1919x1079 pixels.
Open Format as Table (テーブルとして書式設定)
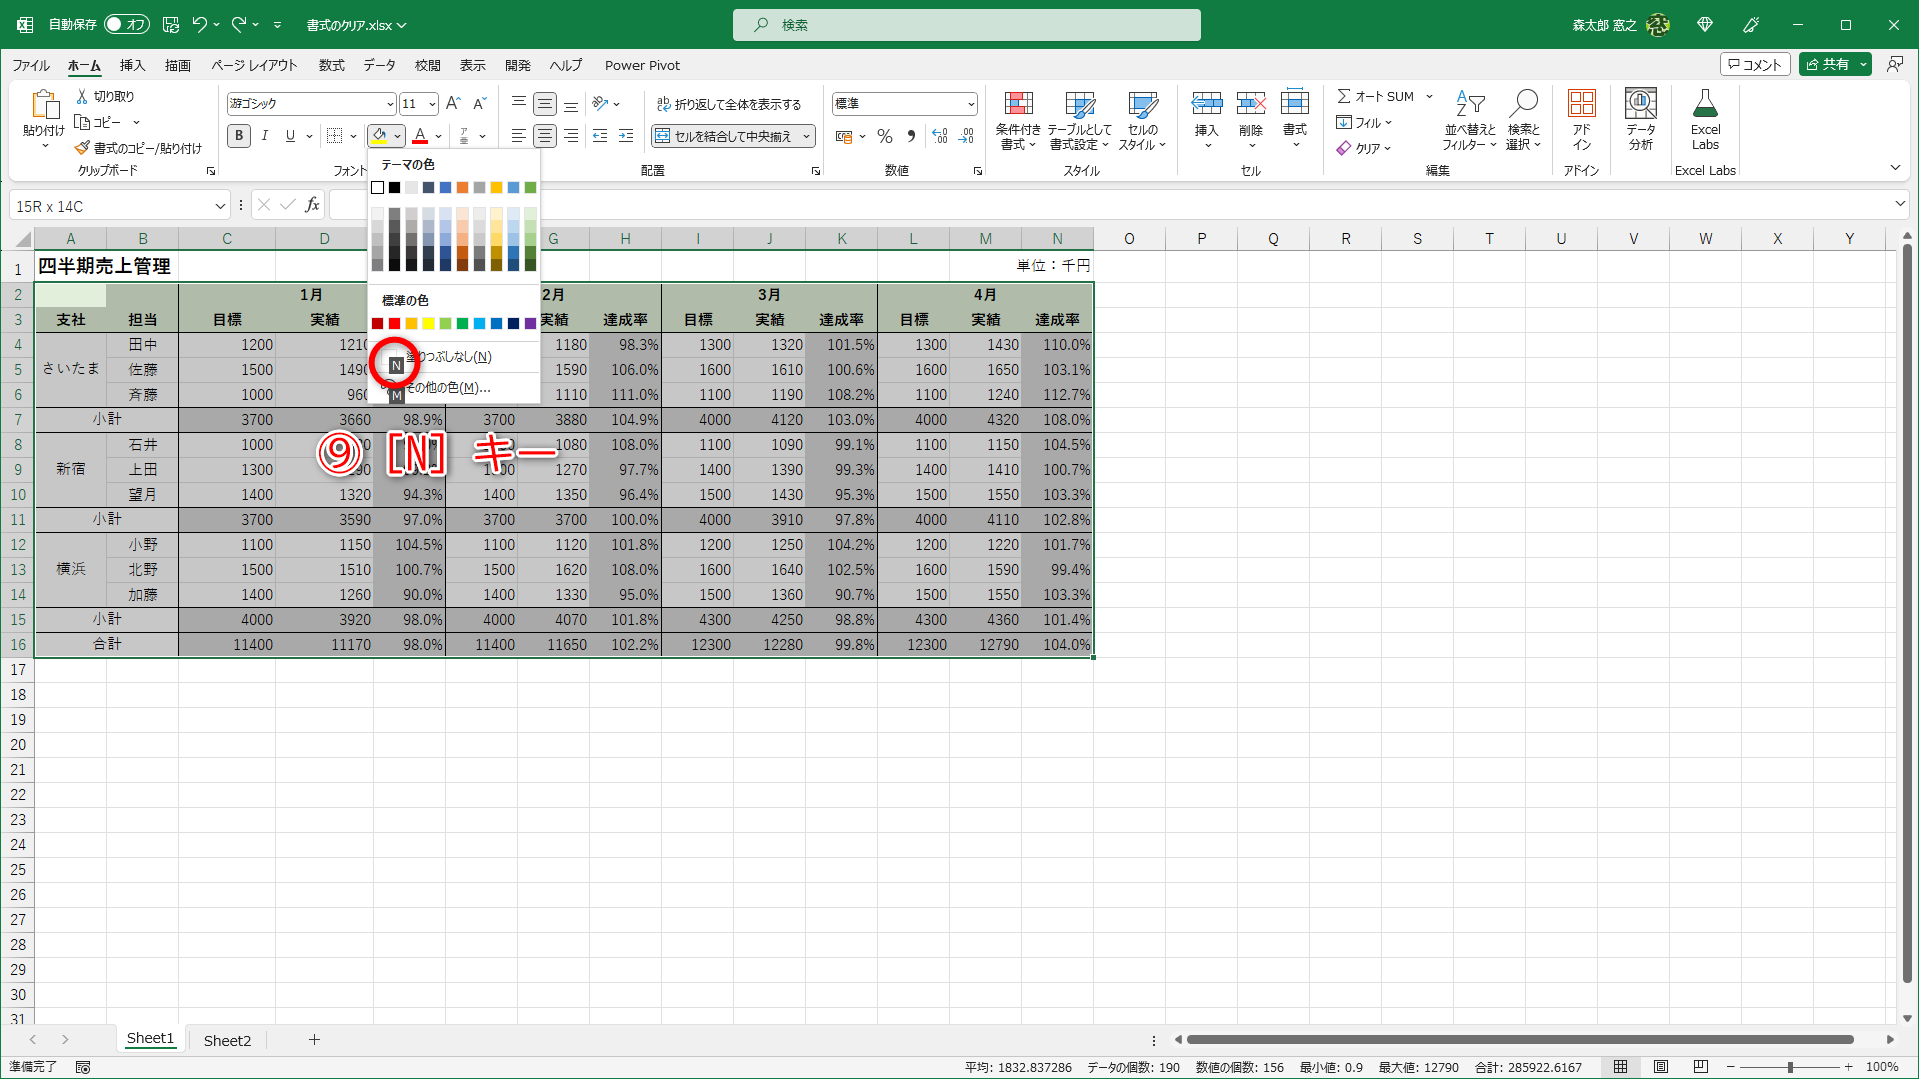(x=1079, y=120)
